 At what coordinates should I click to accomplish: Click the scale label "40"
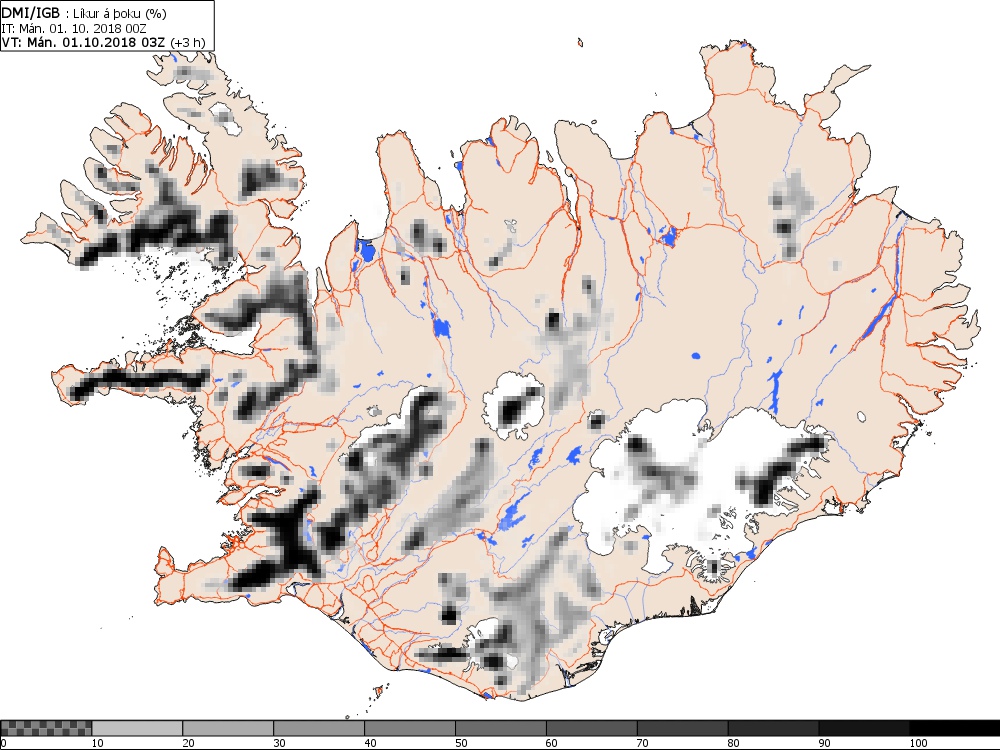click(x=371, y=743)
